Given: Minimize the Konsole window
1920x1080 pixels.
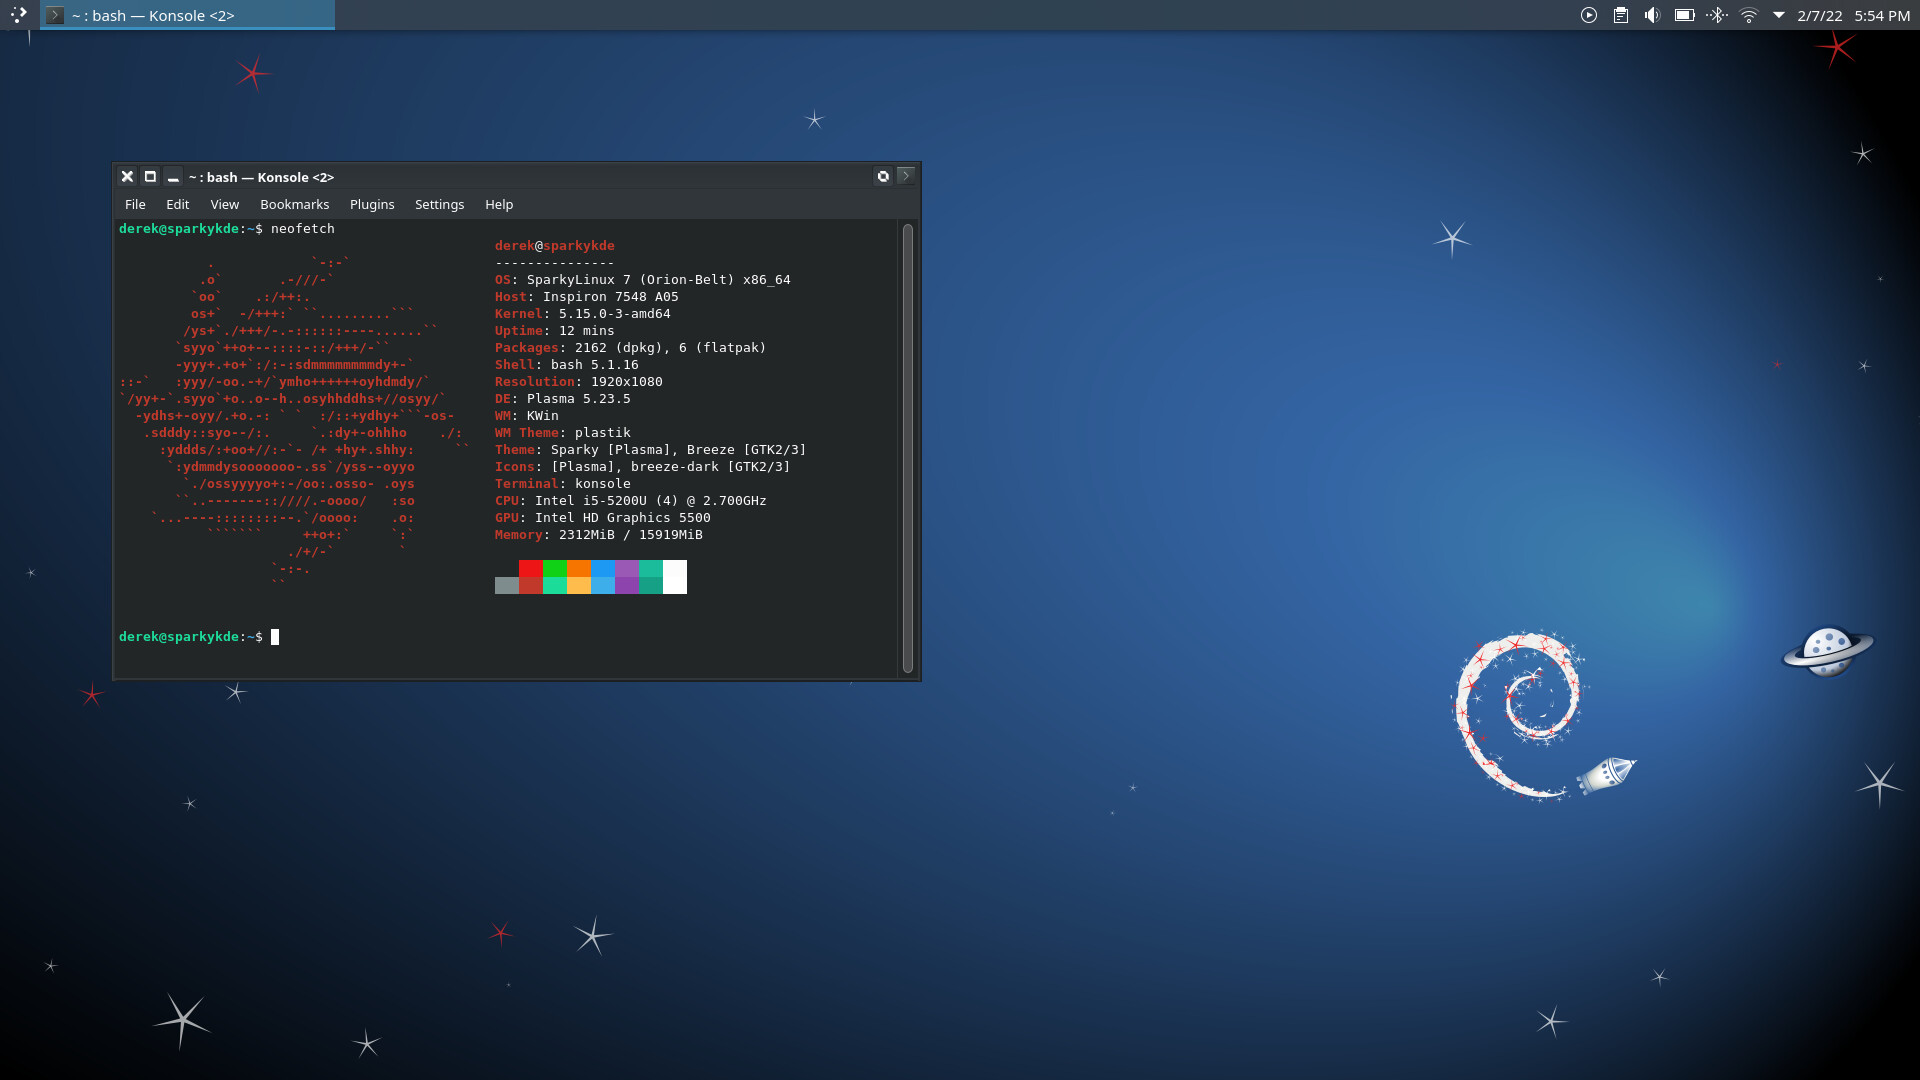Looking at the screenshot, I should click(x=173, y=177).
